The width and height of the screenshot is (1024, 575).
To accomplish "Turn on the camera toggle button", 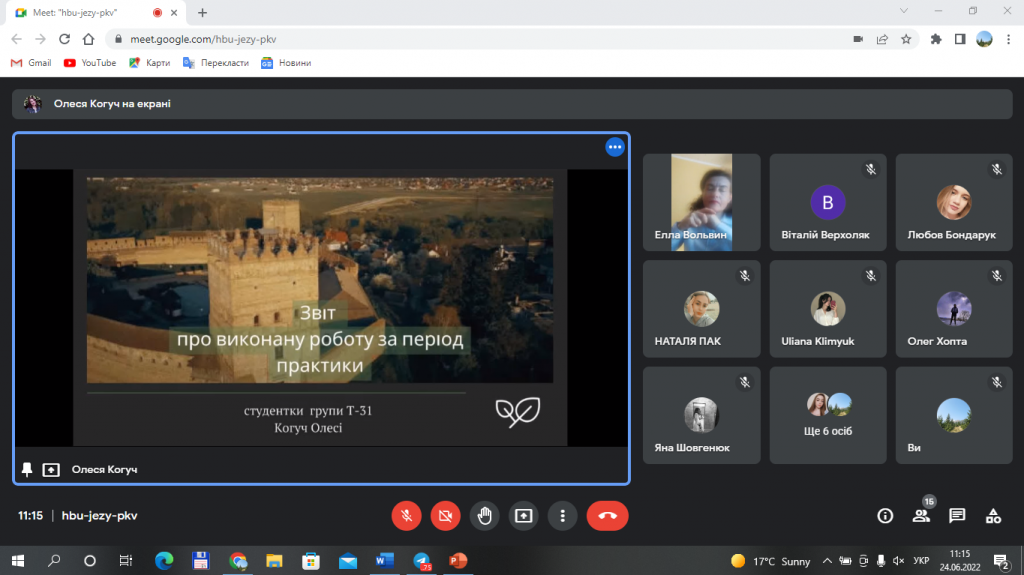I will [445, 516].
